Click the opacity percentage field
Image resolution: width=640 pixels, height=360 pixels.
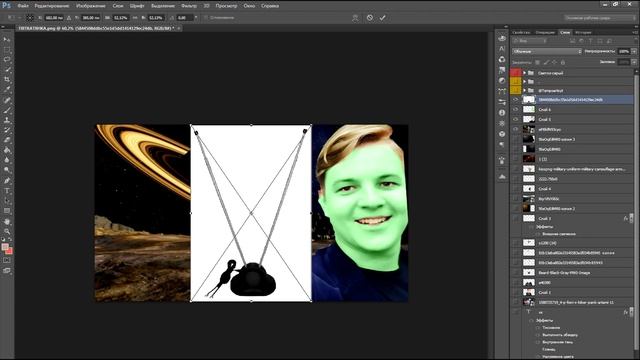(624, 51)
